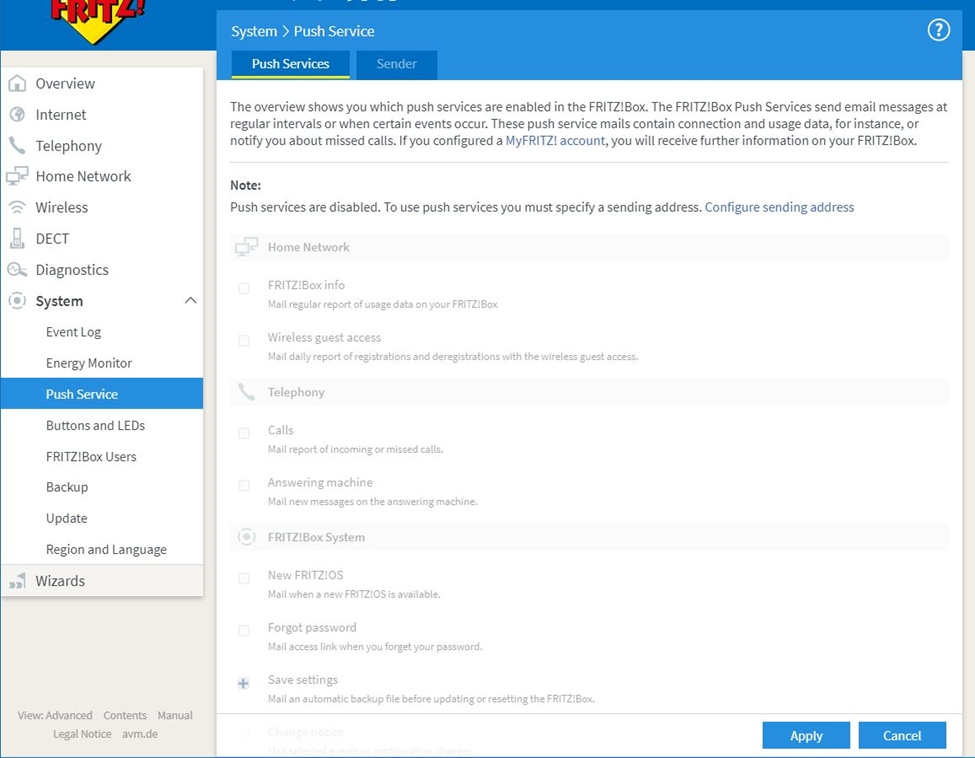Enable the FRITZ!Box info checkbox

click(244, 289)
